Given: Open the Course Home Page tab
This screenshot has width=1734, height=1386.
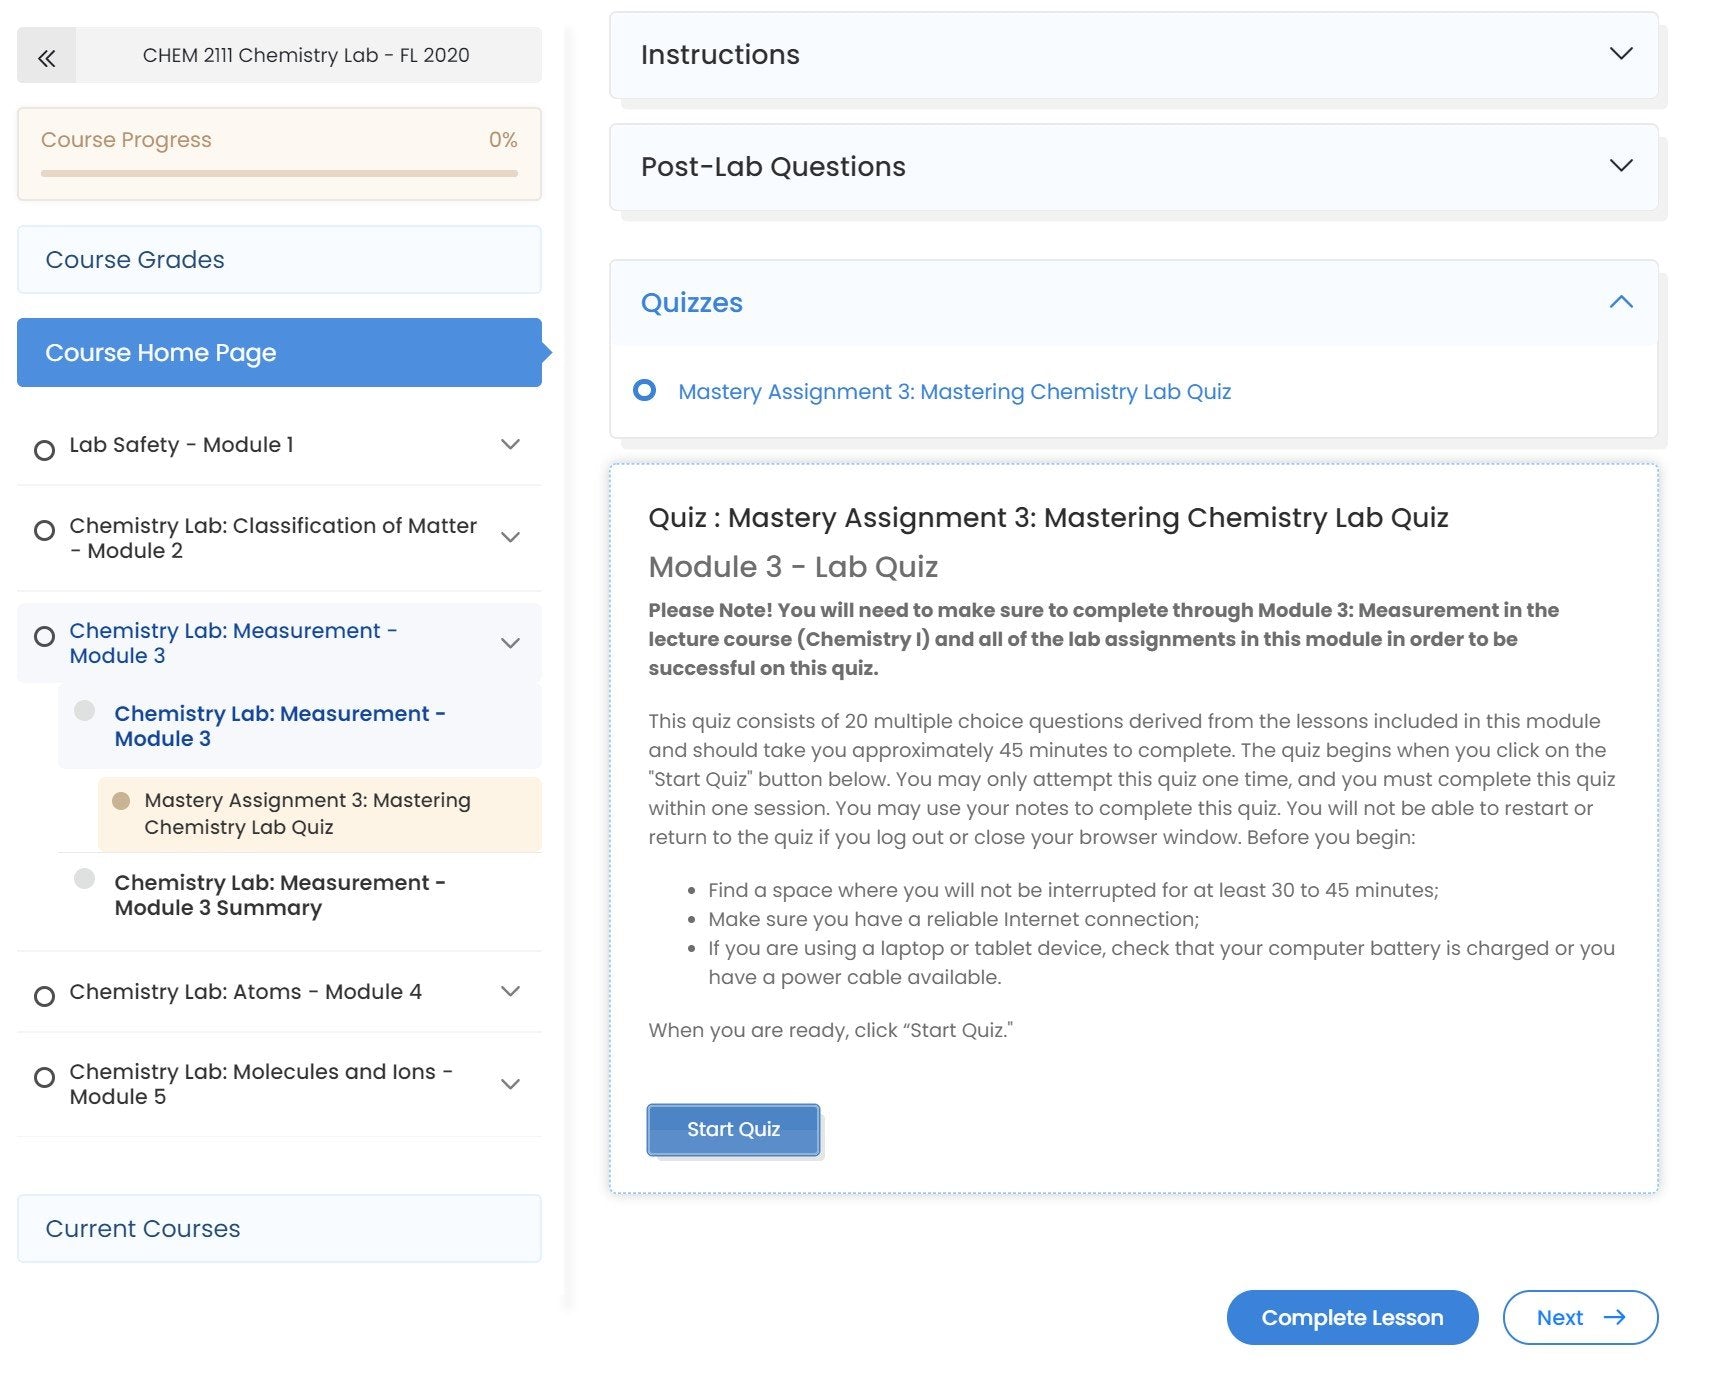Looking at the screenshot, I should pyautogui.click(x=279, y=353).
